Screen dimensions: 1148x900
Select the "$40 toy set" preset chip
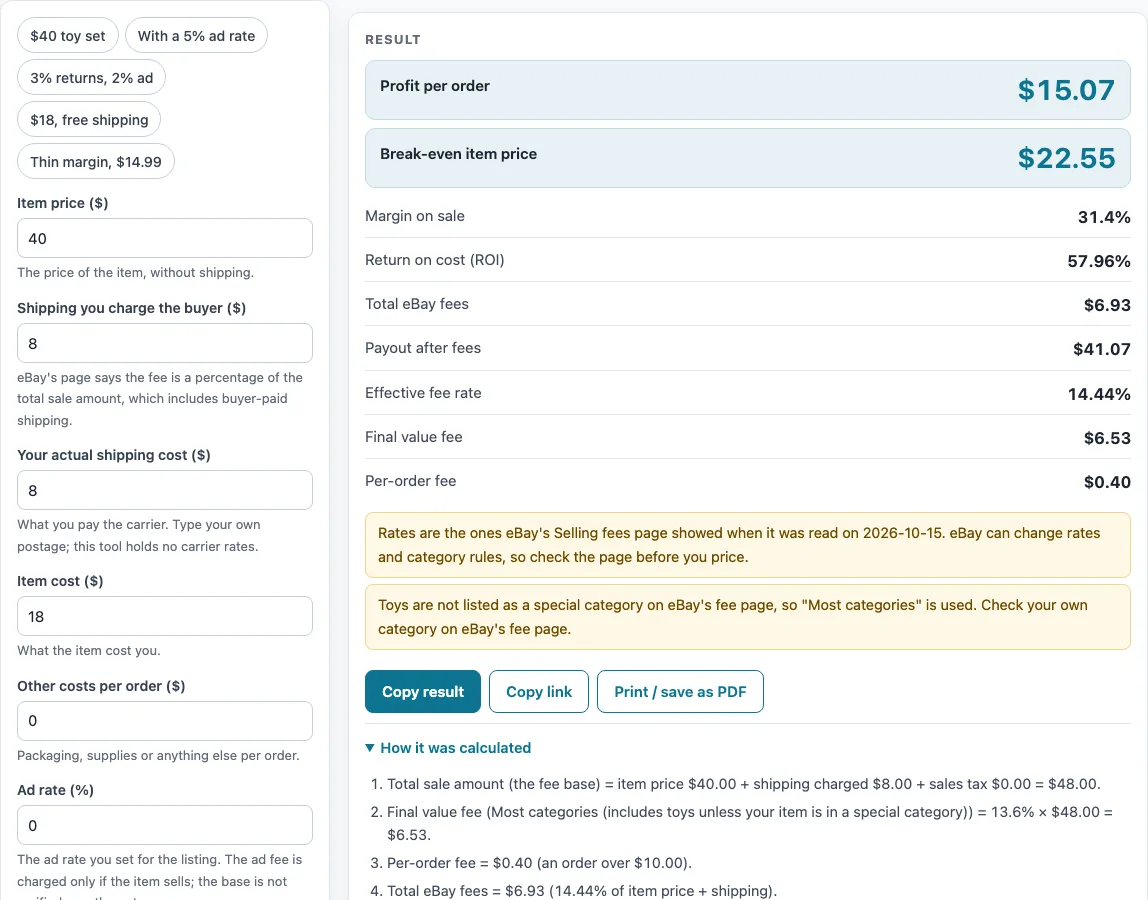67,36
